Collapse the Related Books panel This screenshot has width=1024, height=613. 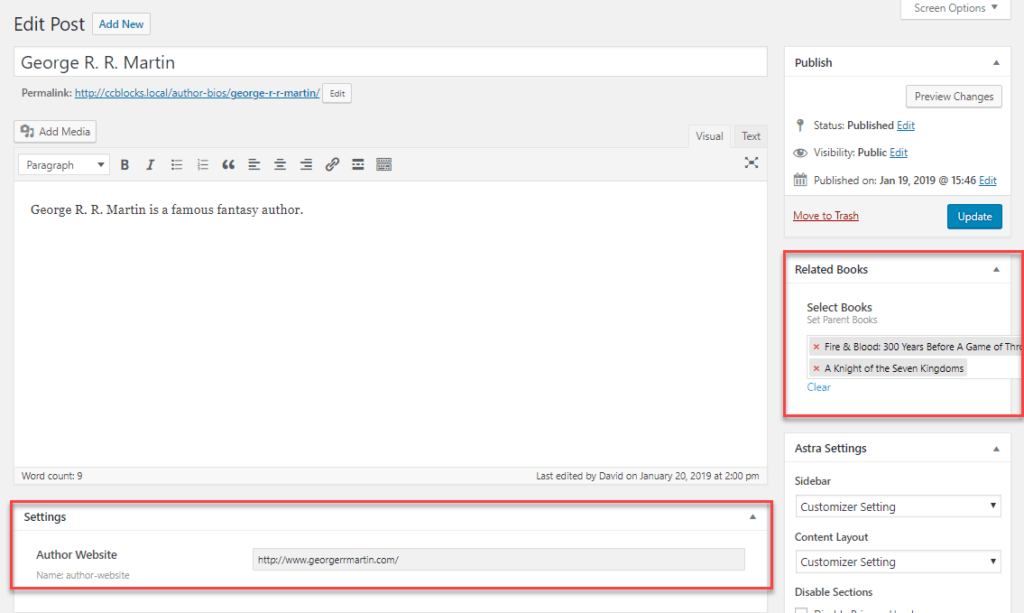pos(996,269)
